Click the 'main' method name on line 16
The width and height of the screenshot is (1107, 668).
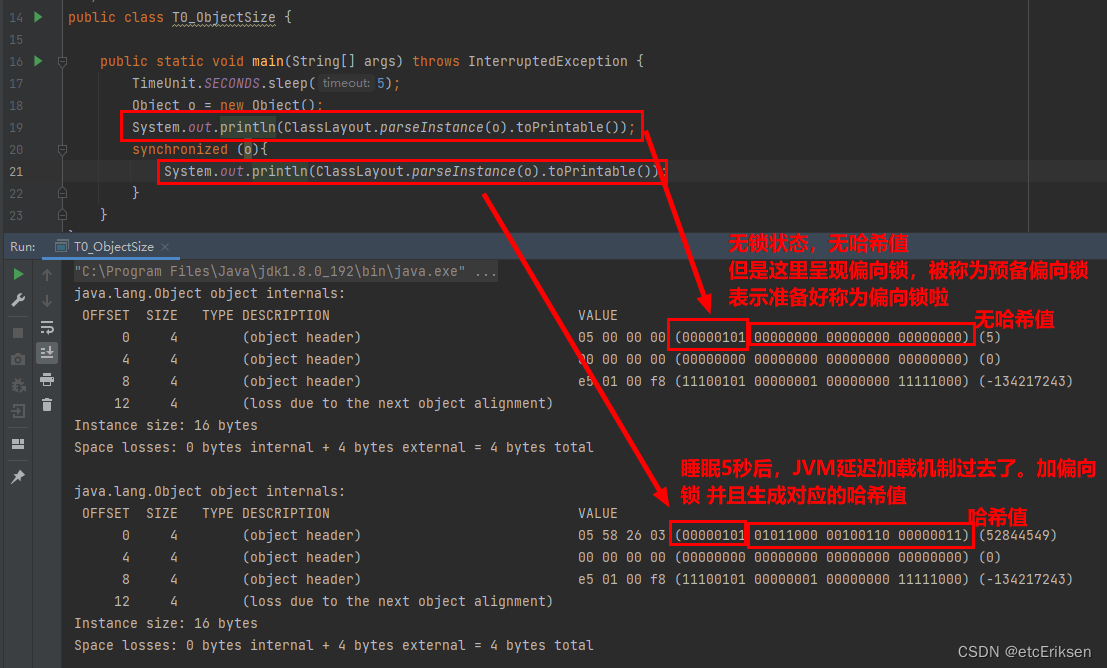point(268,61)
